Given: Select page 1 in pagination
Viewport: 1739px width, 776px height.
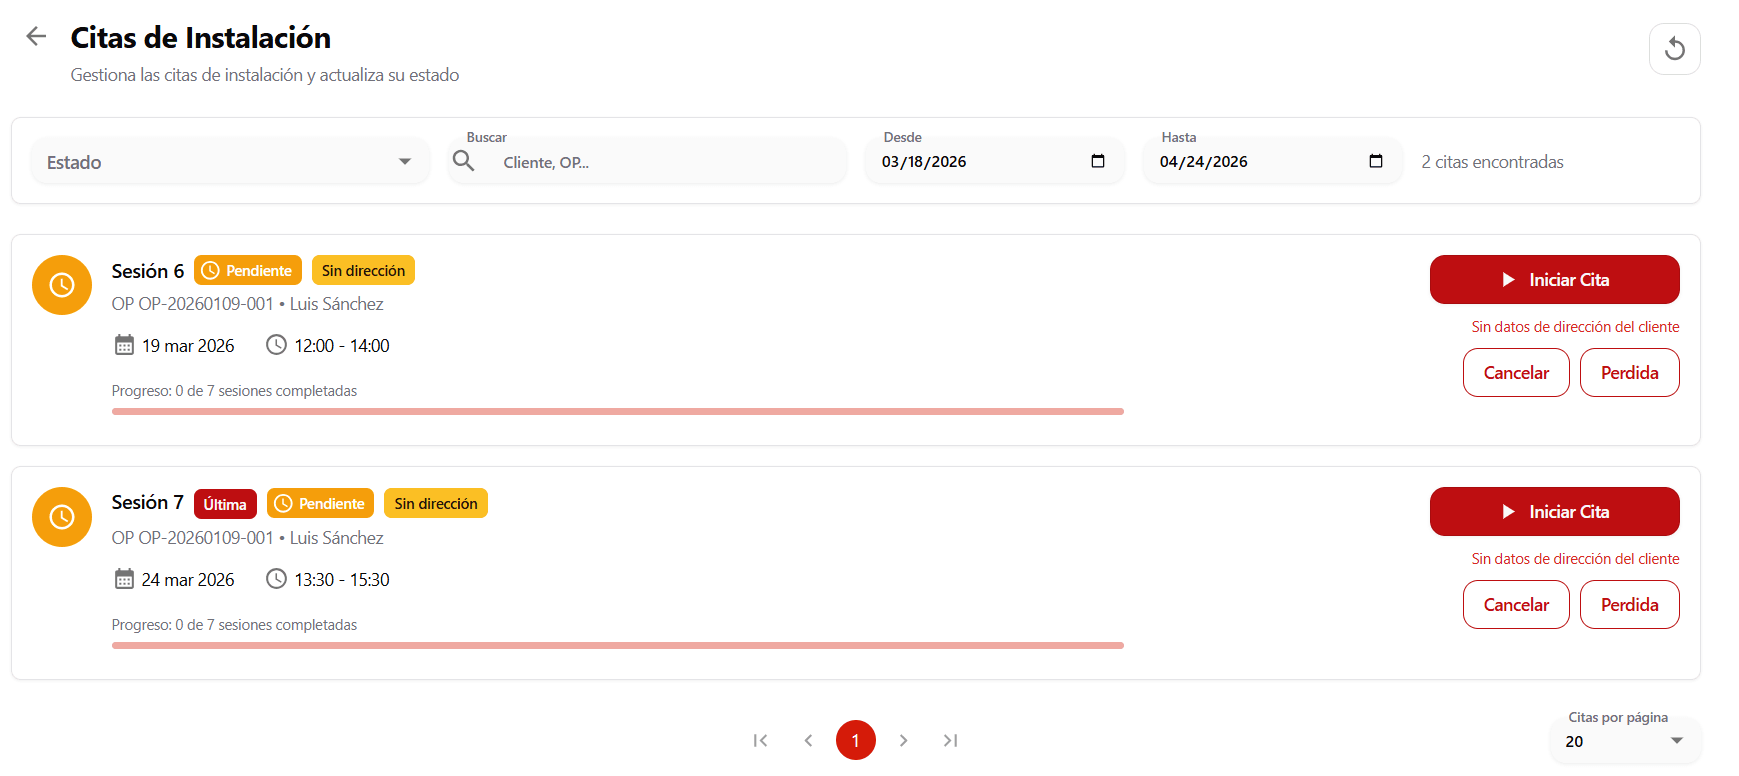Looking at the screenshot, I should 855,740.
